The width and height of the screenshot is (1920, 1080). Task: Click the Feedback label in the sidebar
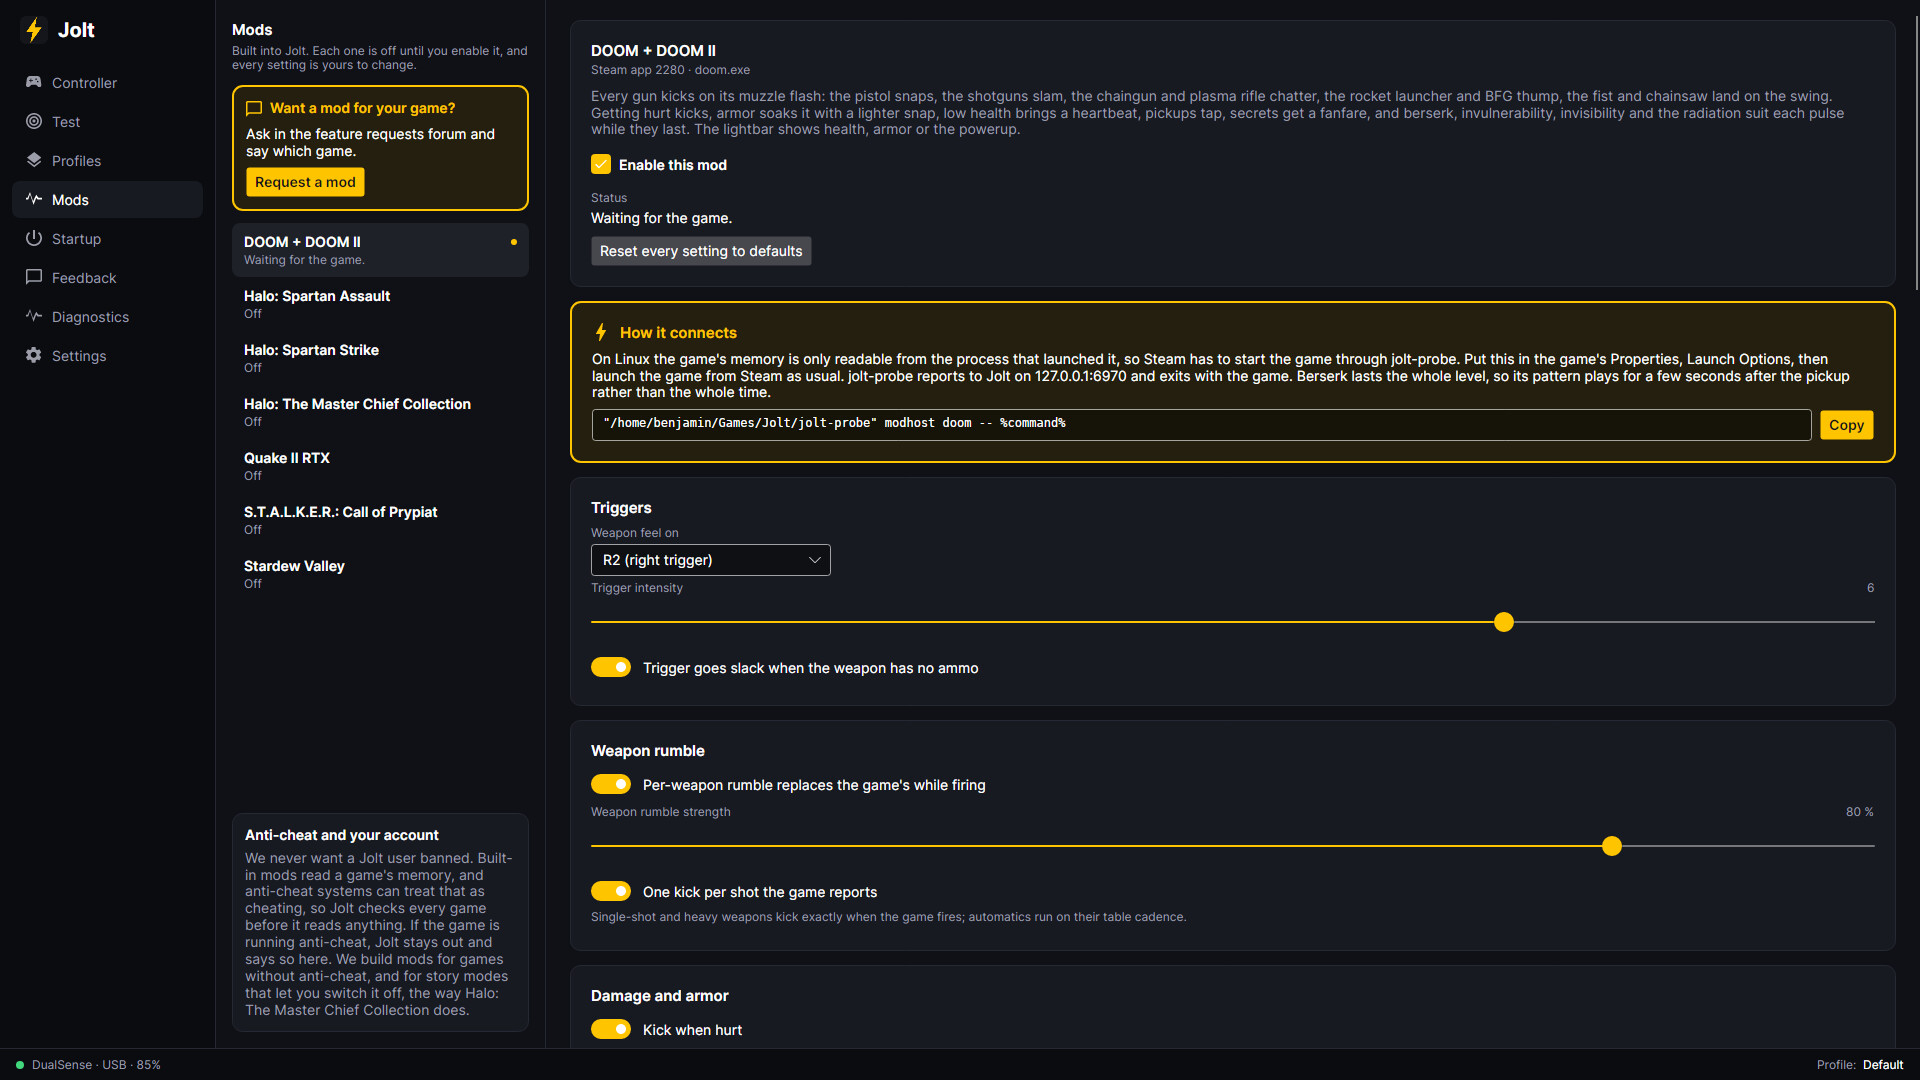point(84,278)
